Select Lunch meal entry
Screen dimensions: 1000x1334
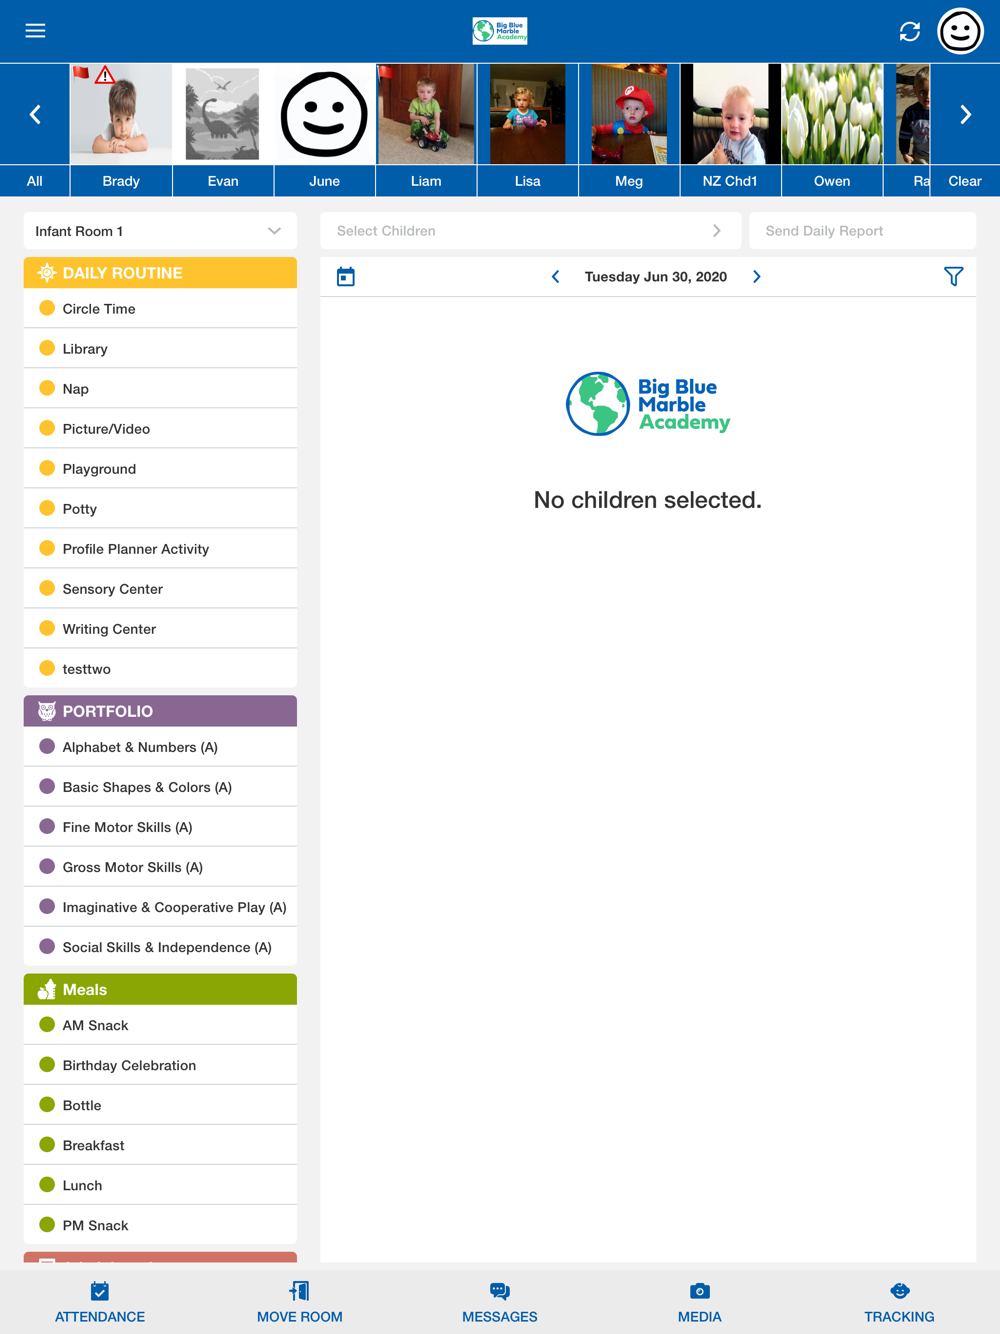point(160,1185)
